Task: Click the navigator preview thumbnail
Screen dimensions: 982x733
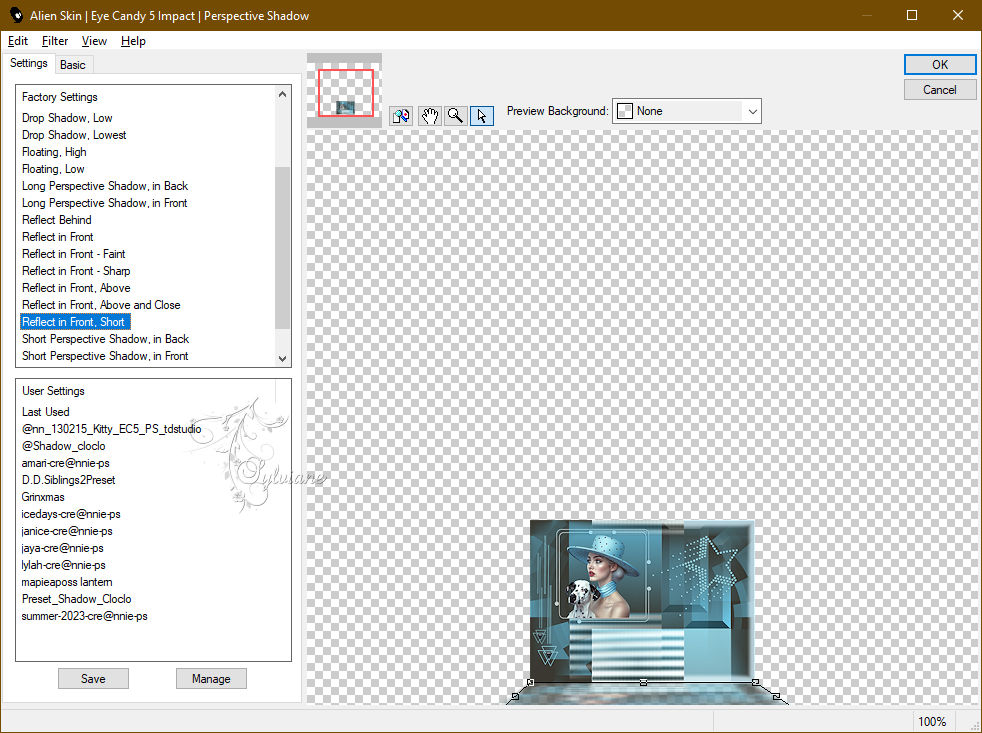Action: pyautogui.click(x=344, y=91)
